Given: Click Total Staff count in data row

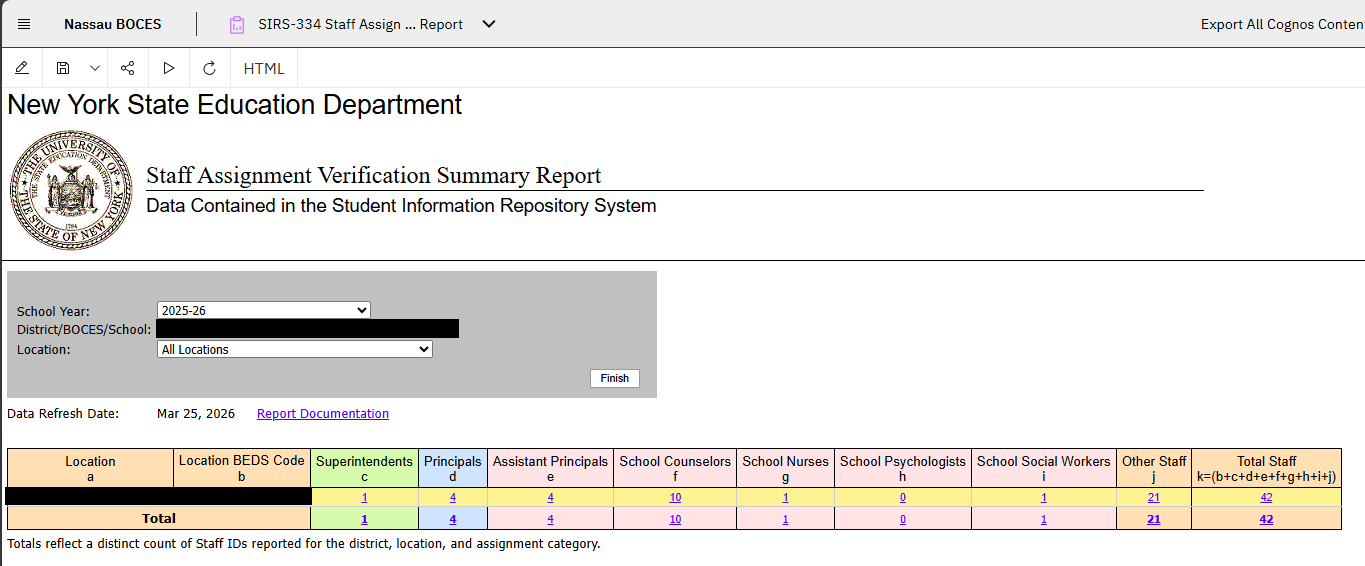Looking at the screenshot, I should 1266,498.
